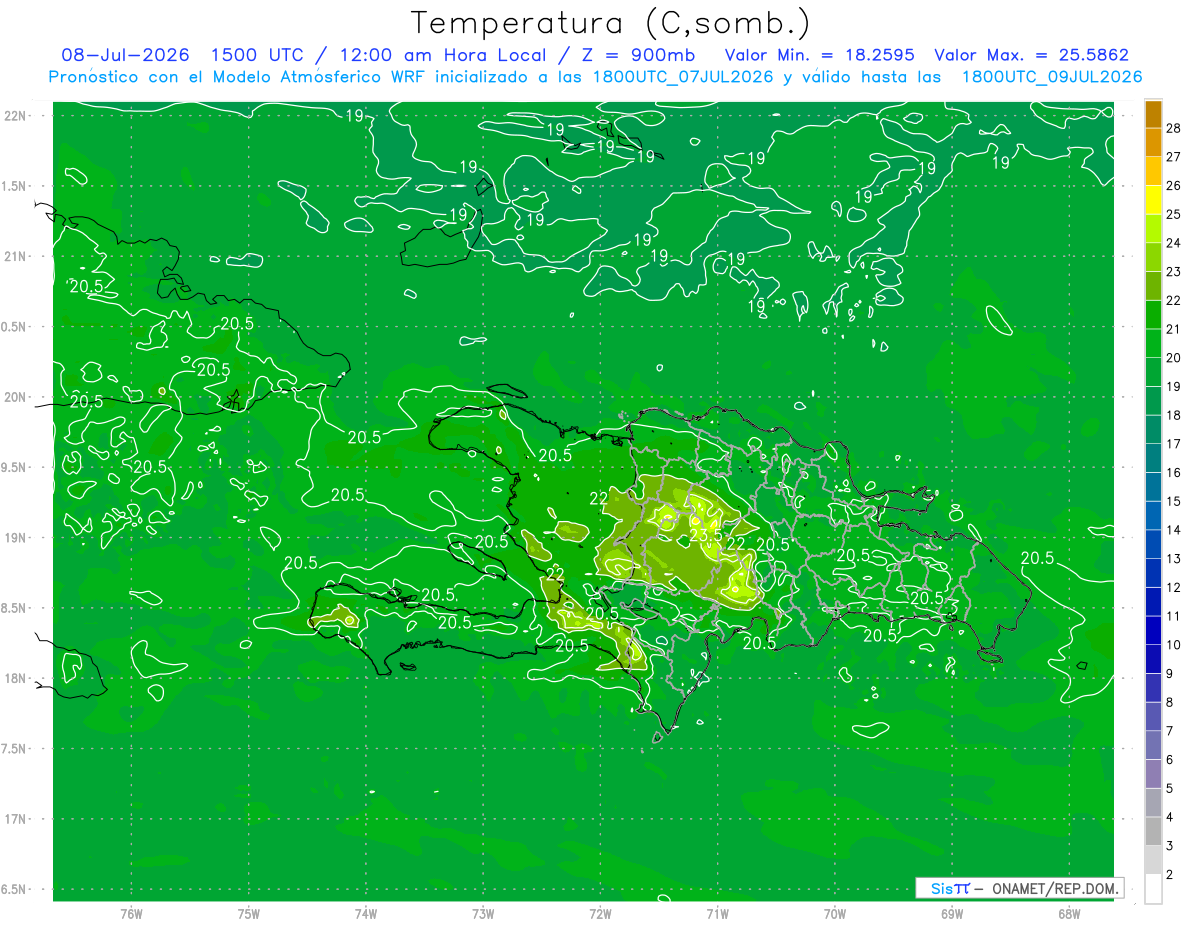This screenshot has width=1200, height=927.
Task: Click the '17N' latitude axis label
Action: [16, 819]
